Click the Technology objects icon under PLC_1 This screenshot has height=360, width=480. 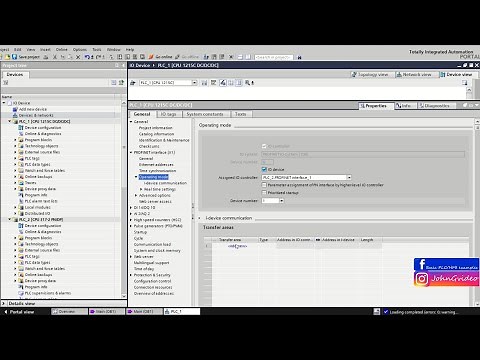point(21,146)
